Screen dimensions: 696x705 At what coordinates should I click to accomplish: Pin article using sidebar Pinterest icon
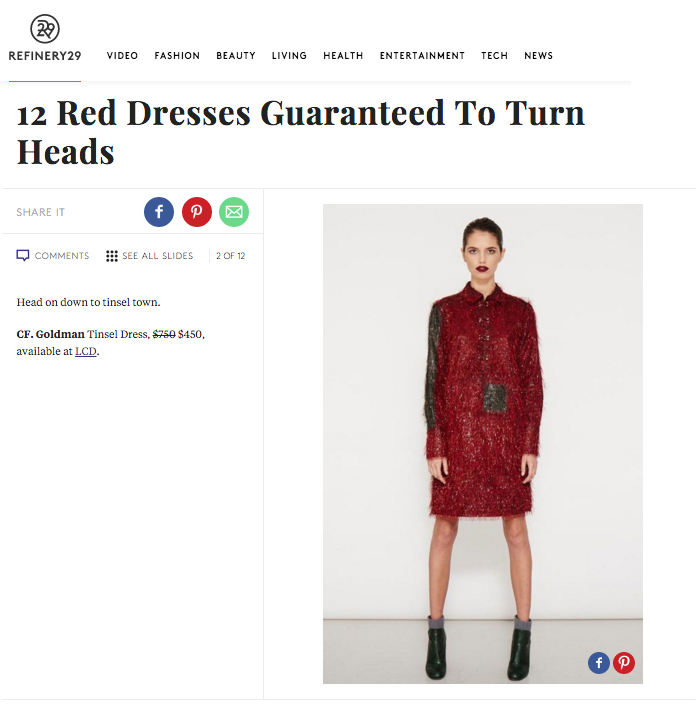[x=196, y=212]
